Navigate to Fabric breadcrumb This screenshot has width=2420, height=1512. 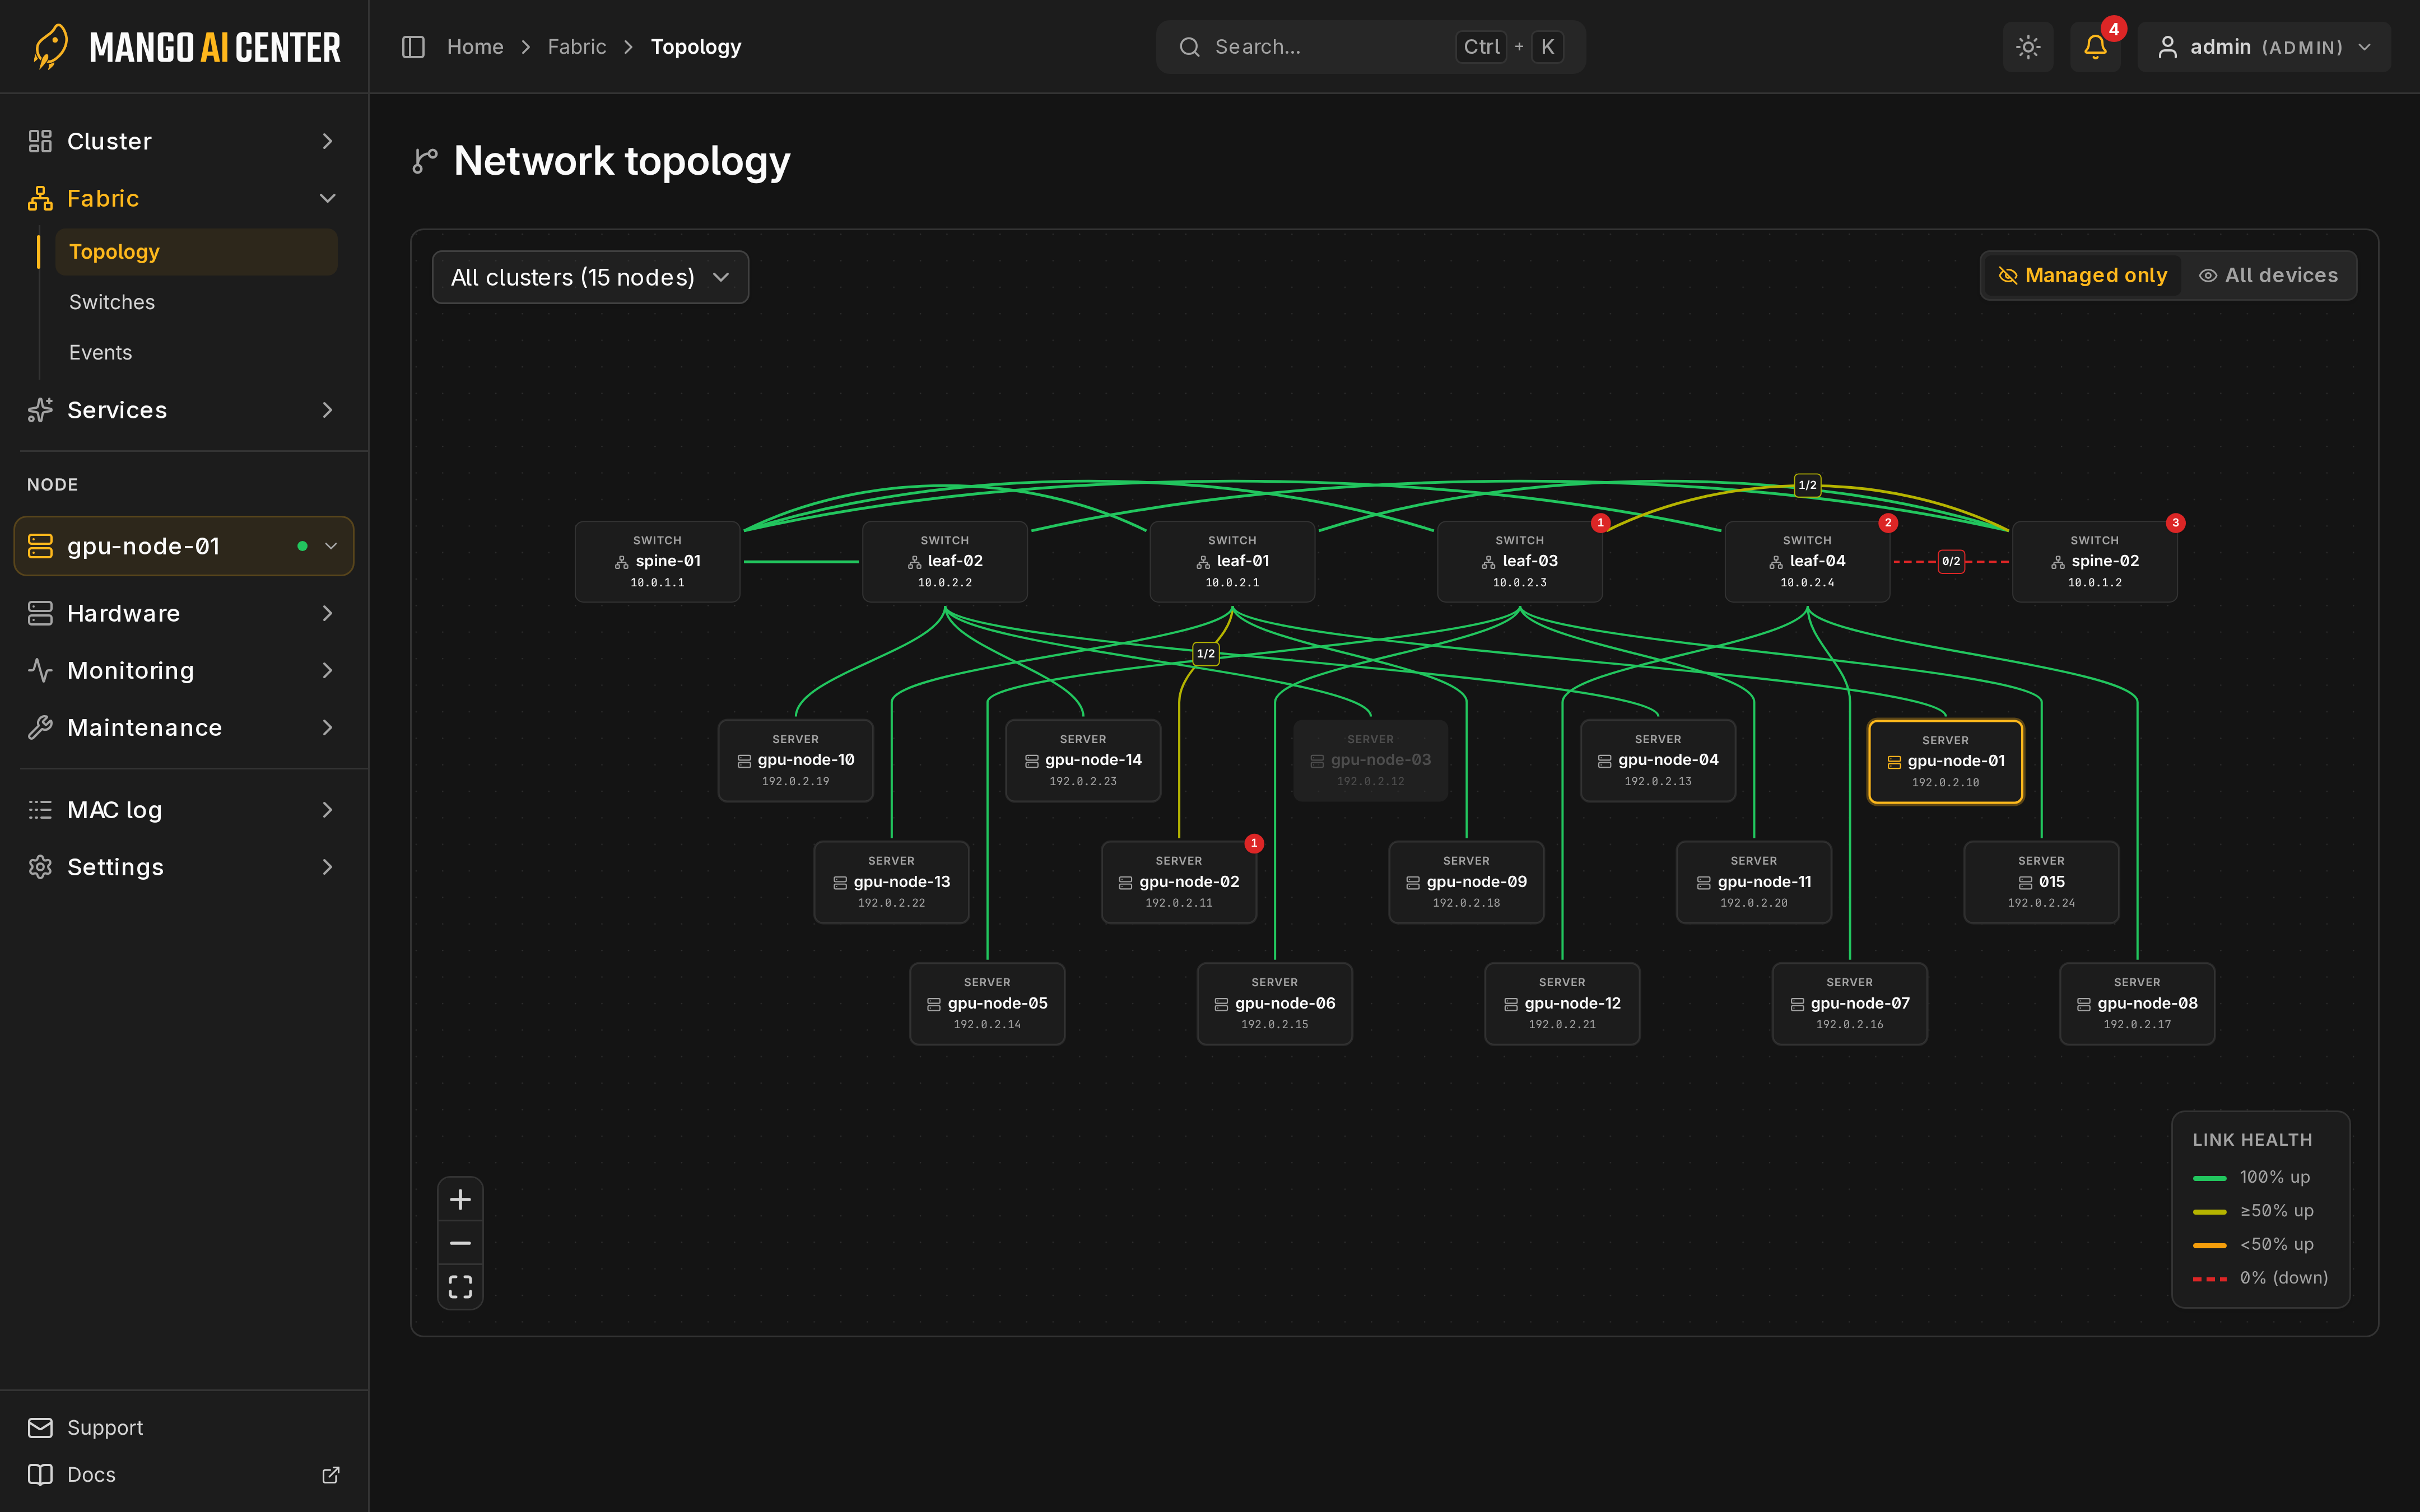pyautogui.click(x=577, y=47)
